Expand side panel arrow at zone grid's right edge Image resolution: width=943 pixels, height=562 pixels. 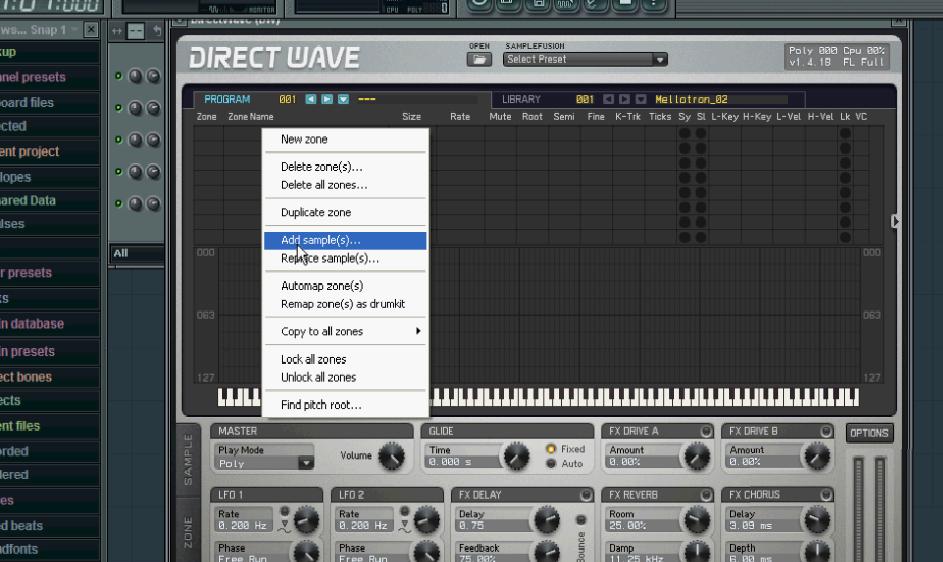(x=895, y=221)
